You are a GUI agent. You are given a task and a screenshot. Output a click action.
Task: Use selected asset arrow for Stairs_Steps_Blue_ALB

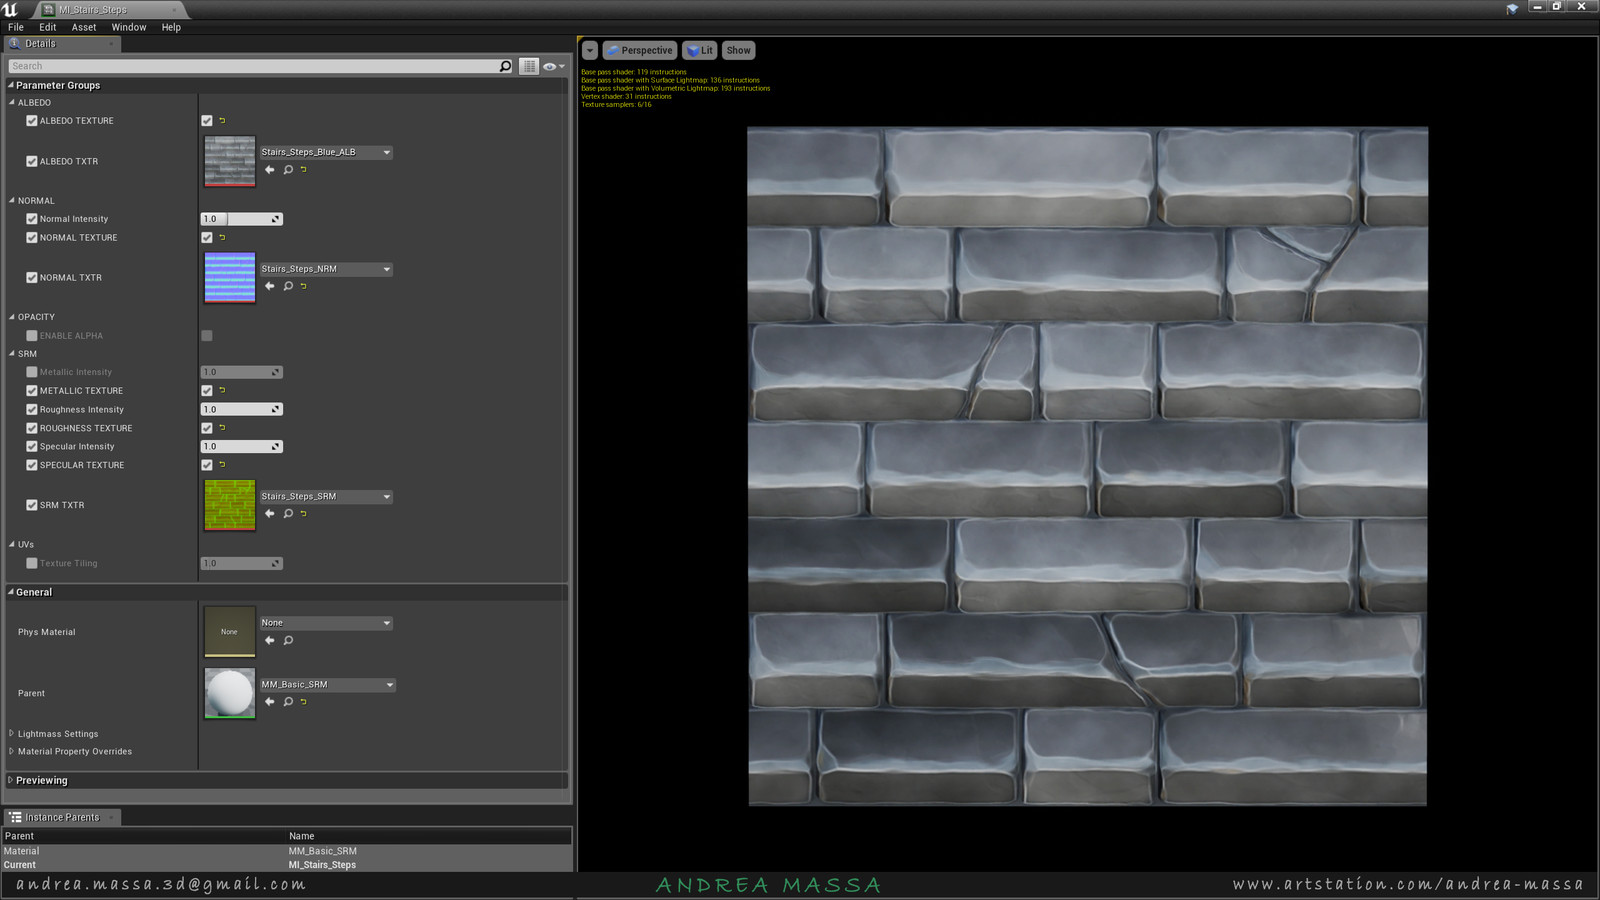click(x=269, y=170)
